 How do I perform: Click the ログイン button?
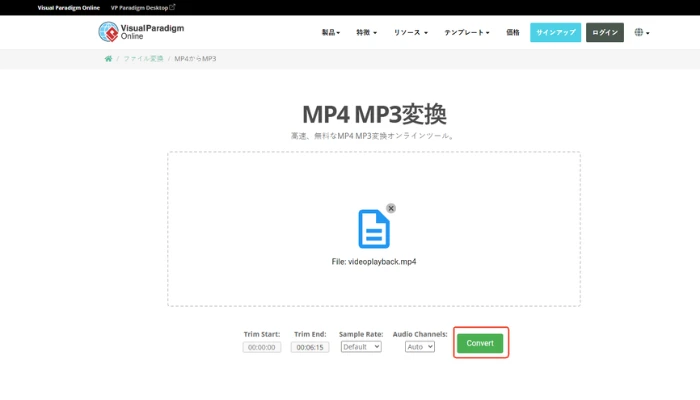click(605, 32)
